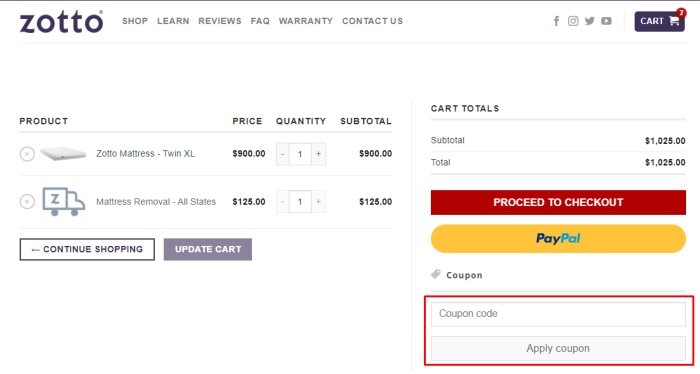Click Apply coupon button
The image size is (700, 374).
[x=558, y=348]
